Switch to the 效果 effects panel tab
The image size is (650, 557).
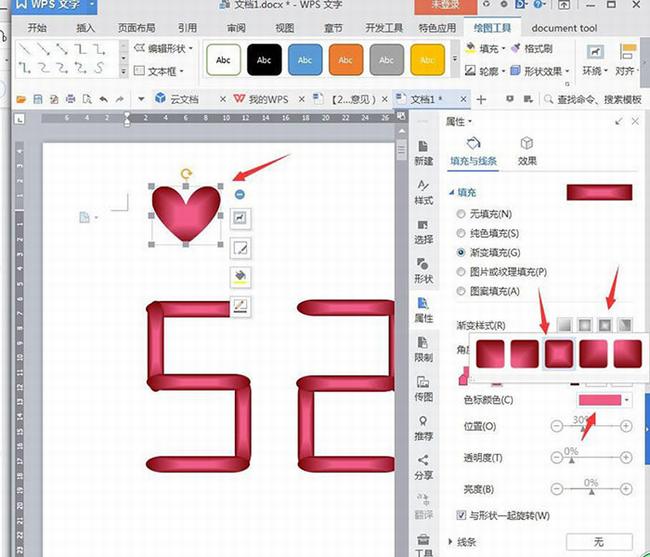pos(527,152)
